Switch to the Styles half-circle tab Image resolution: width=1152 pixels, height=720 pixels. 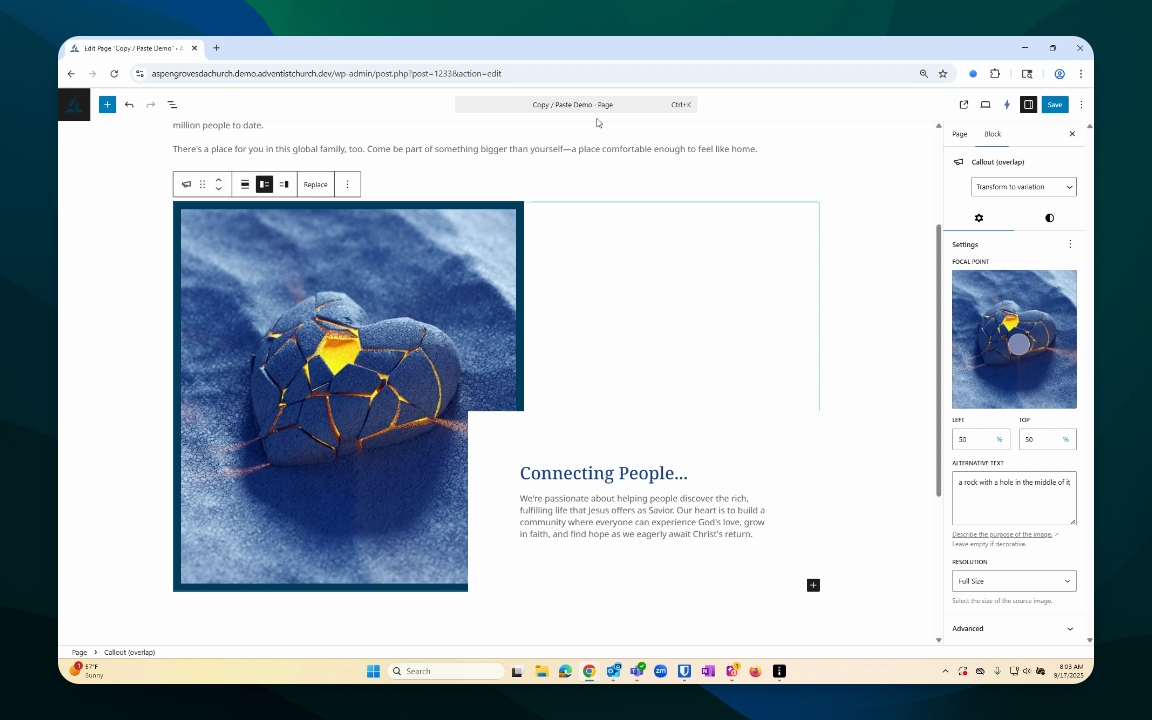pos(1049,218)
